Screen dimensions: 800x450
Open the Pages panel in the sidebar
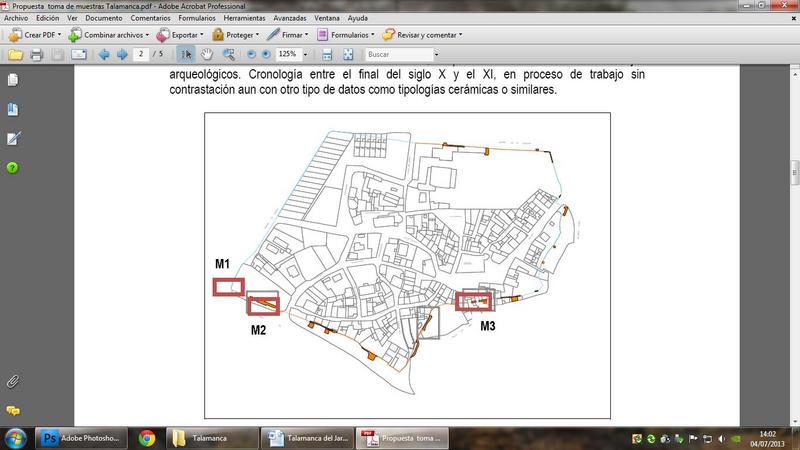13,80
